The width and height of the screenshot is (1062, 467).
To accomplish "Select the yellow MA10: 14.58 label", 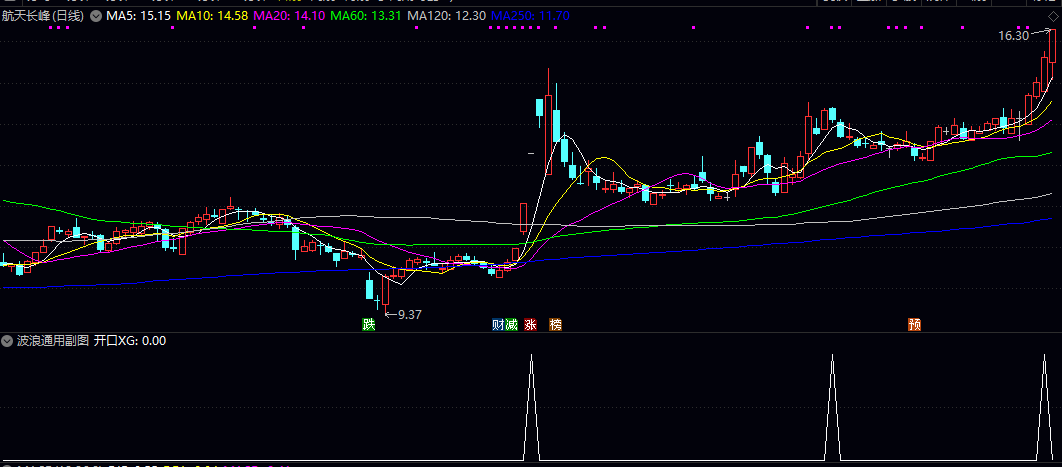I will (x=211, y=16).
